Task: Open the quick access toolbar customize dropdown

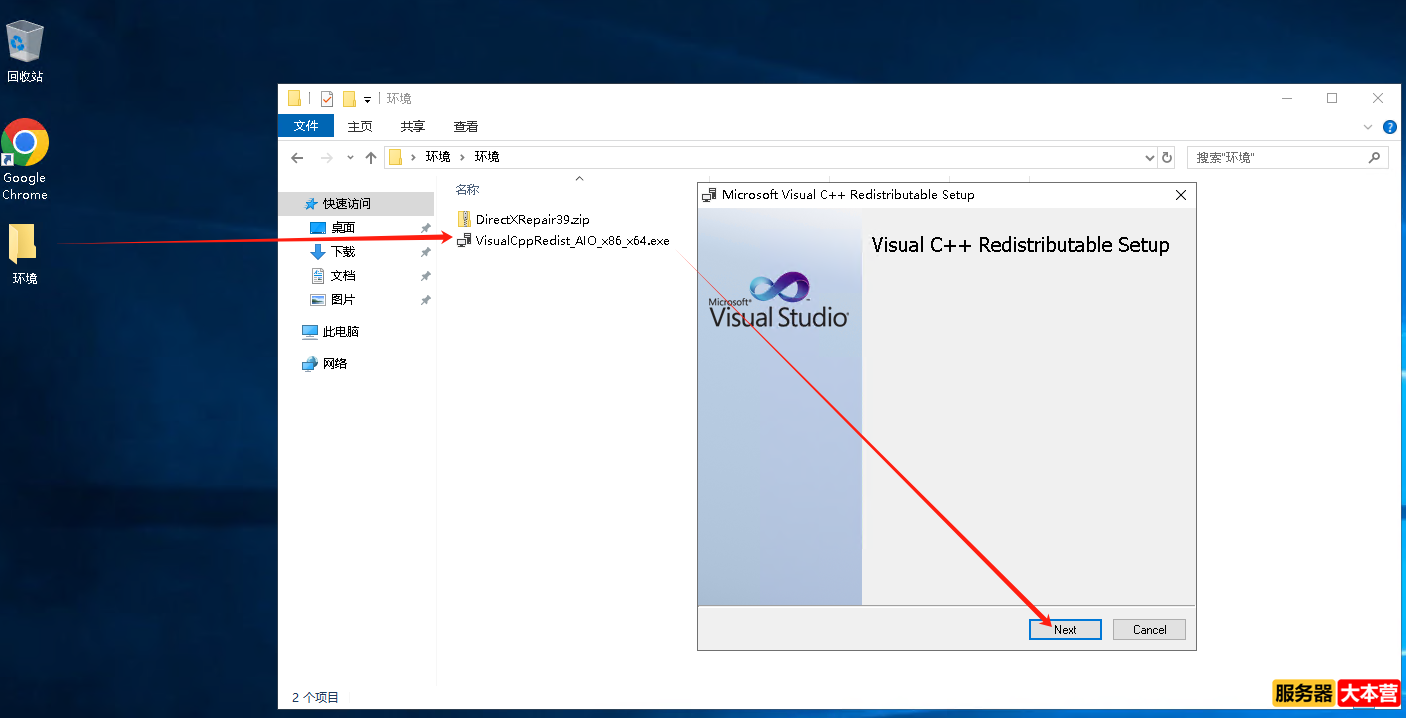Action: coord(368,99)
